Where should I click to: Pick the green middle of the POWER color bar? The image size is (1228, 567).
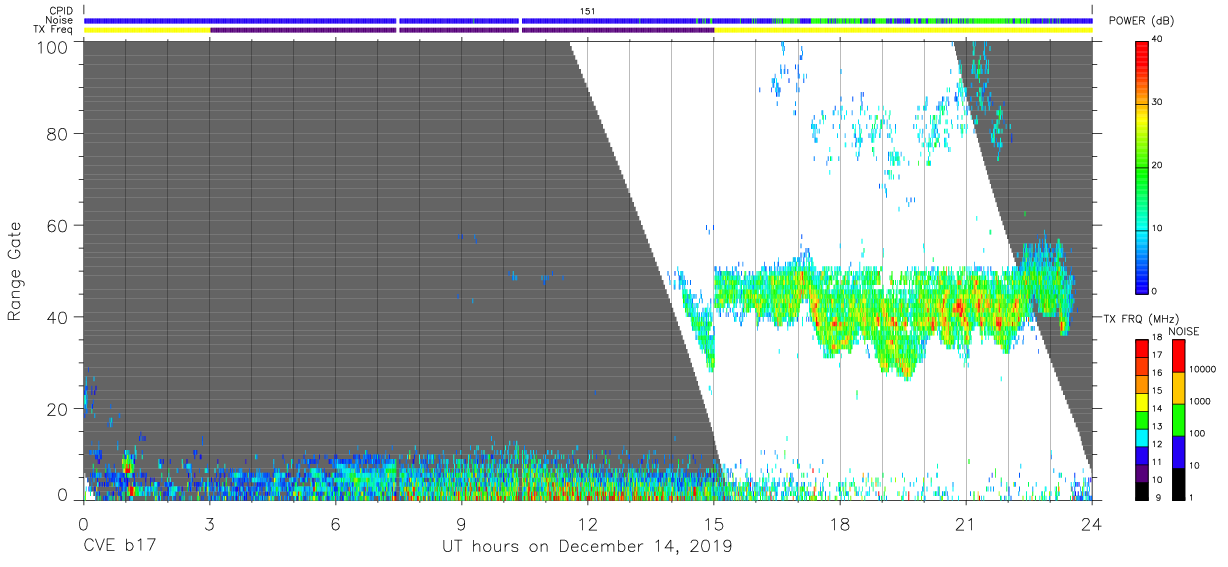1142,166
